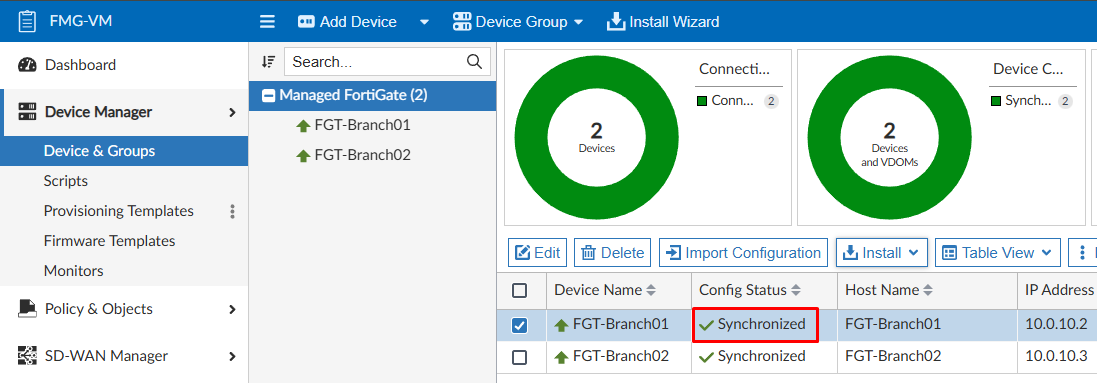Viewport: 1097px width, 383px height.
Task: Click the sort order icon beside Search
Action: click(268, 62)
